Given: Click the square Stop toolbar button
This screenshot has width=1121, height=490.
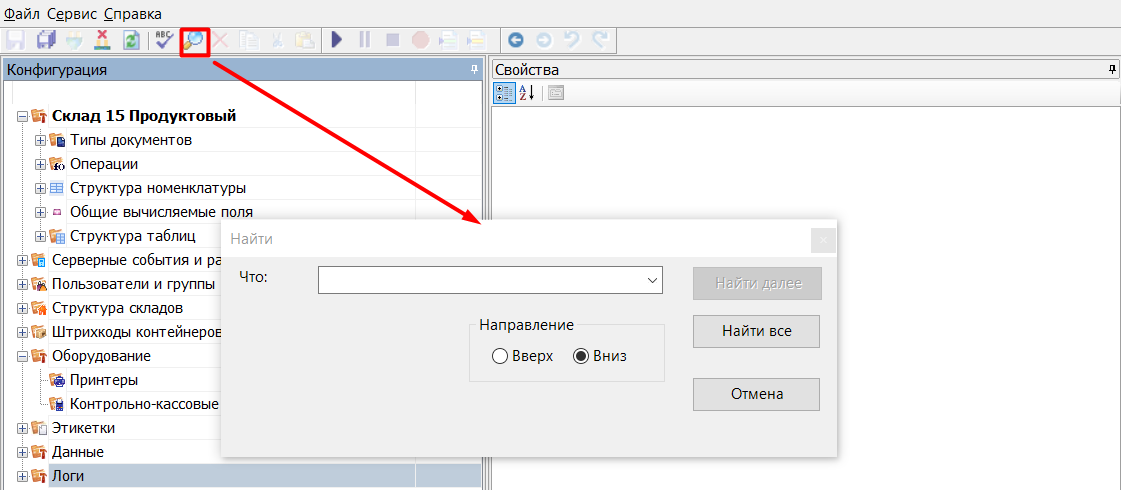Looking at the screenshot, I should [x=392, y=40].
